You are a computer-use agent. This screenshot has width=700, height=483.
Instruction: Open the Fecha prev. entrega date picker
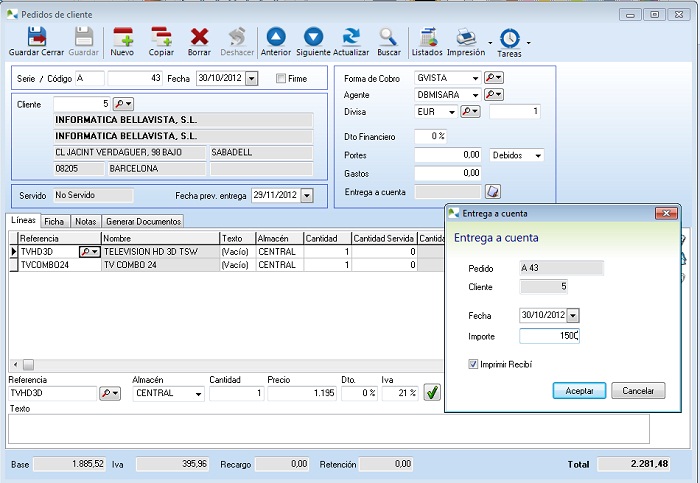(306, 196)
